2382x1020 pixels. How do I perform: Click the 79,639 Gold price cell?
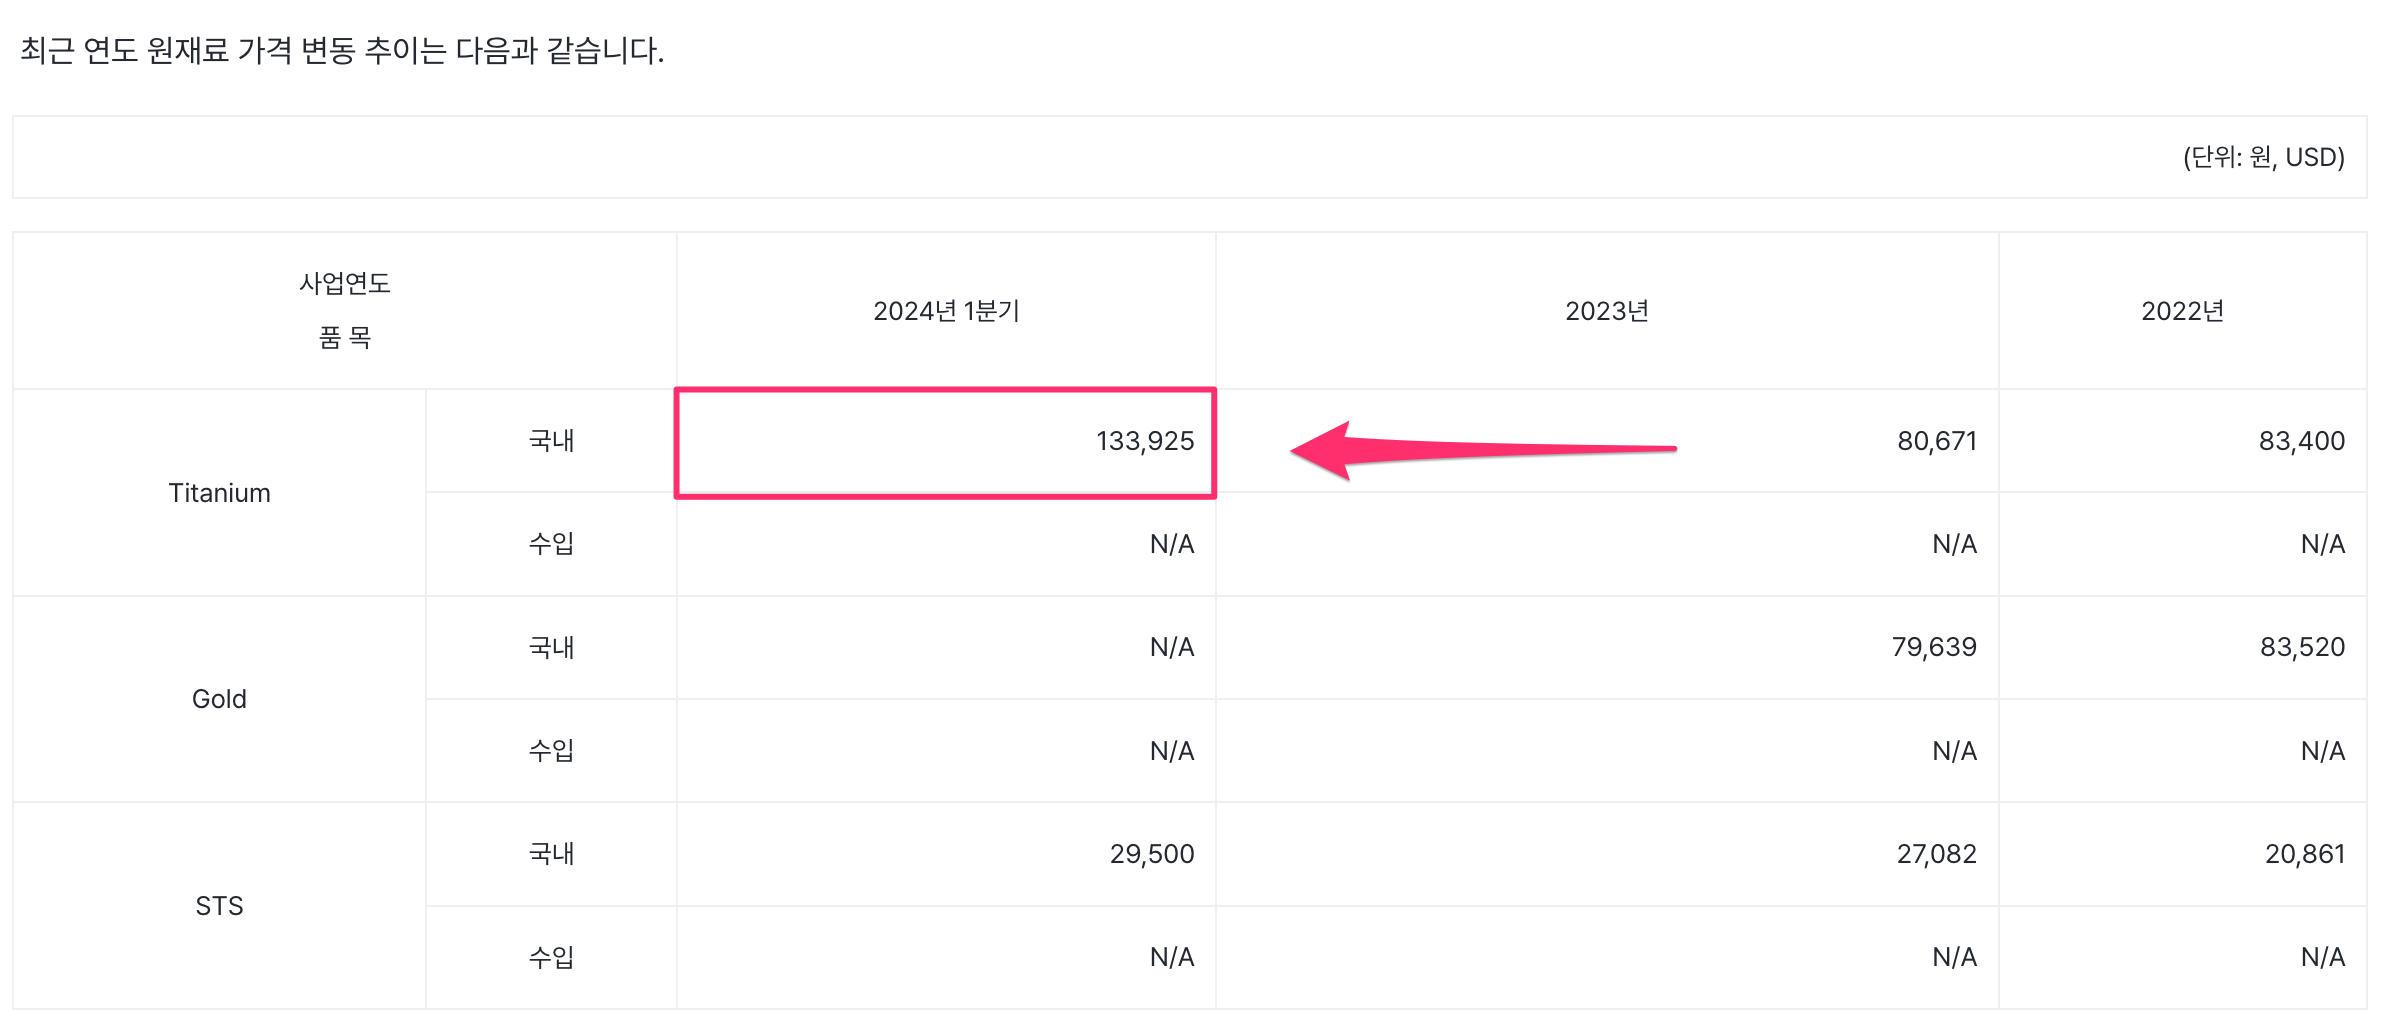[1933, 647]
